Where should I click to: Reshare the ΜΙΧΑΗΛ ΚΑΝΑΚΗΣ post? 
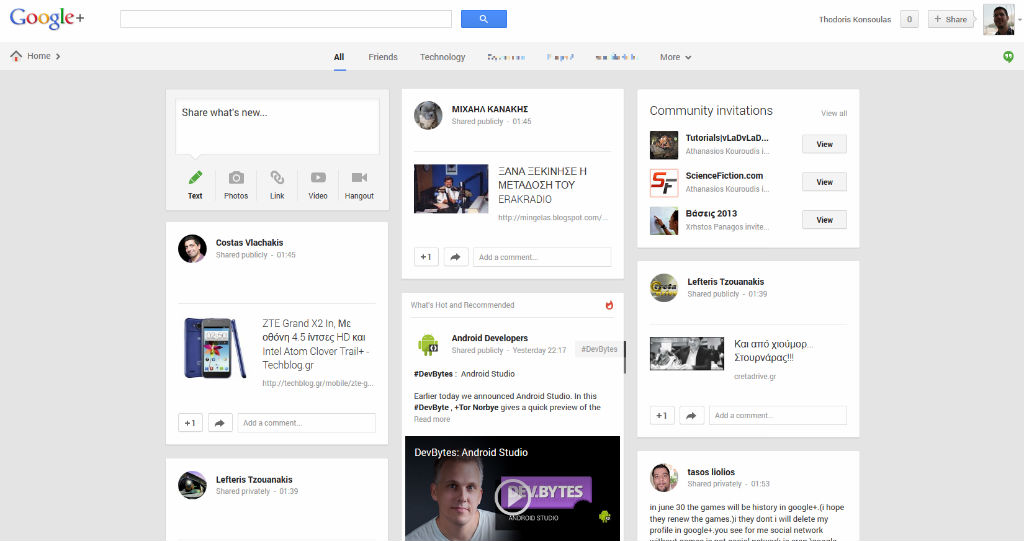tap(456, 257)
